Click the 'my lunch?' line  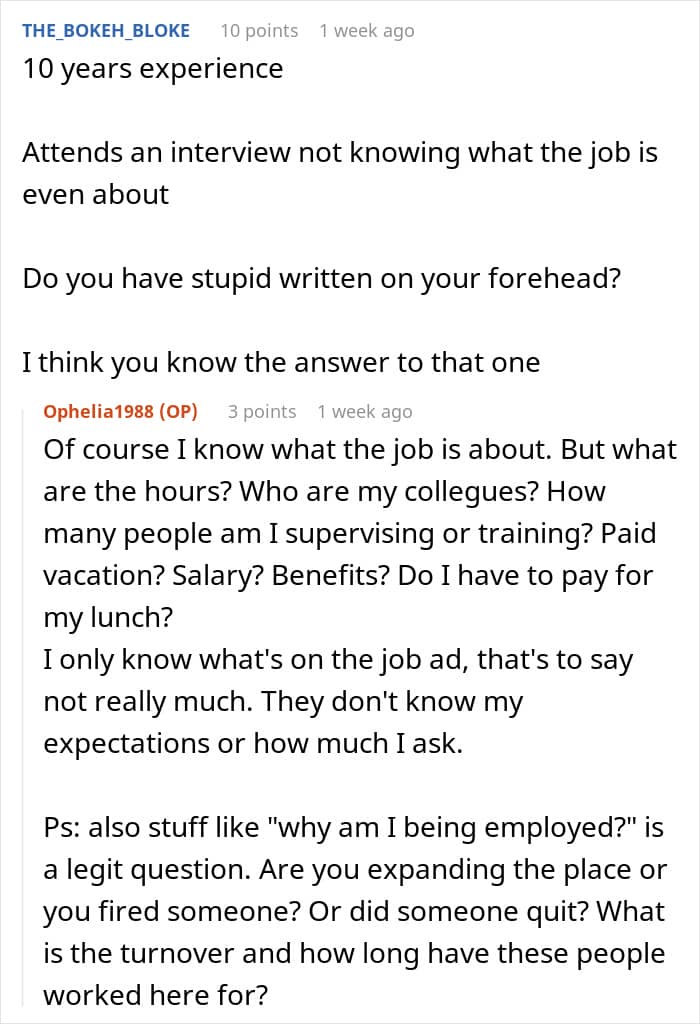[108, 618]
